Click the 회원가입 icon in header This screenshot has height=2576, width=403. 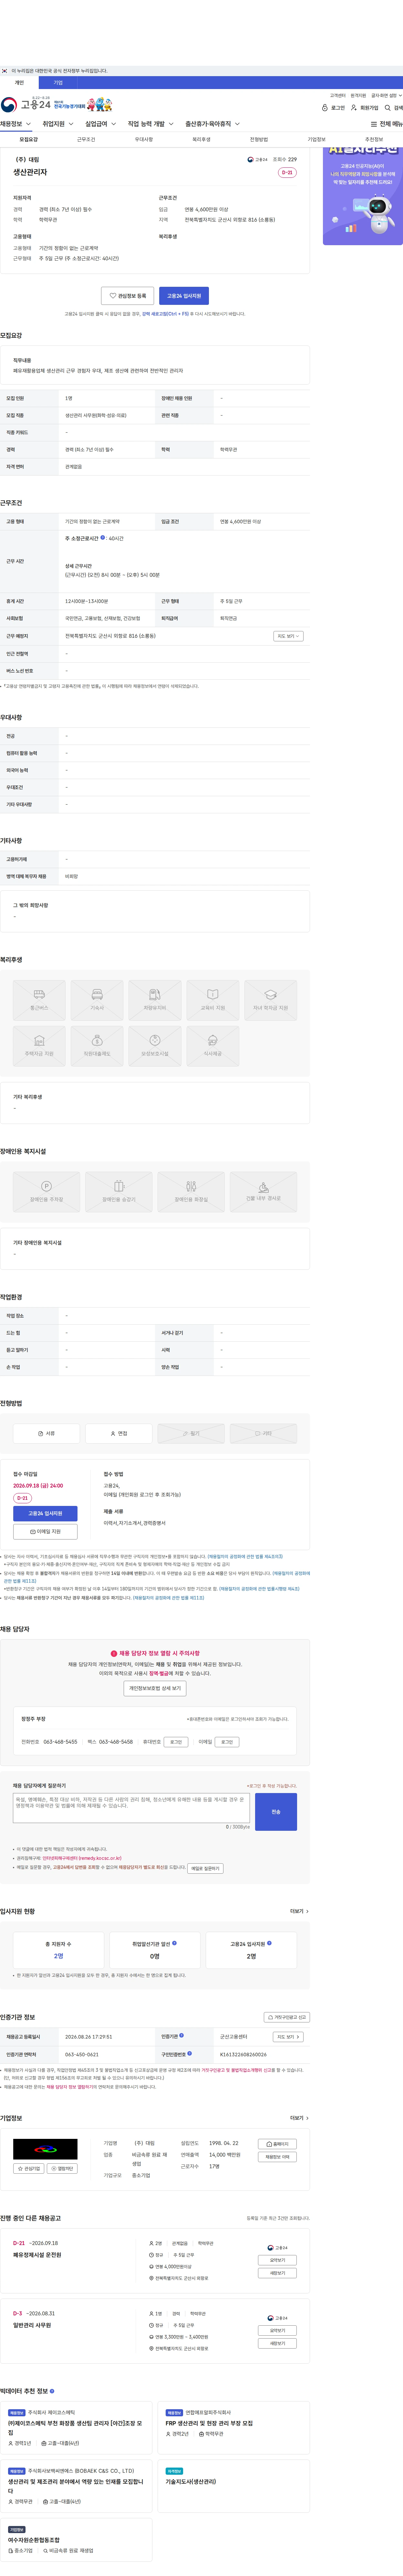pyautogui.click(x=354, y=108)
